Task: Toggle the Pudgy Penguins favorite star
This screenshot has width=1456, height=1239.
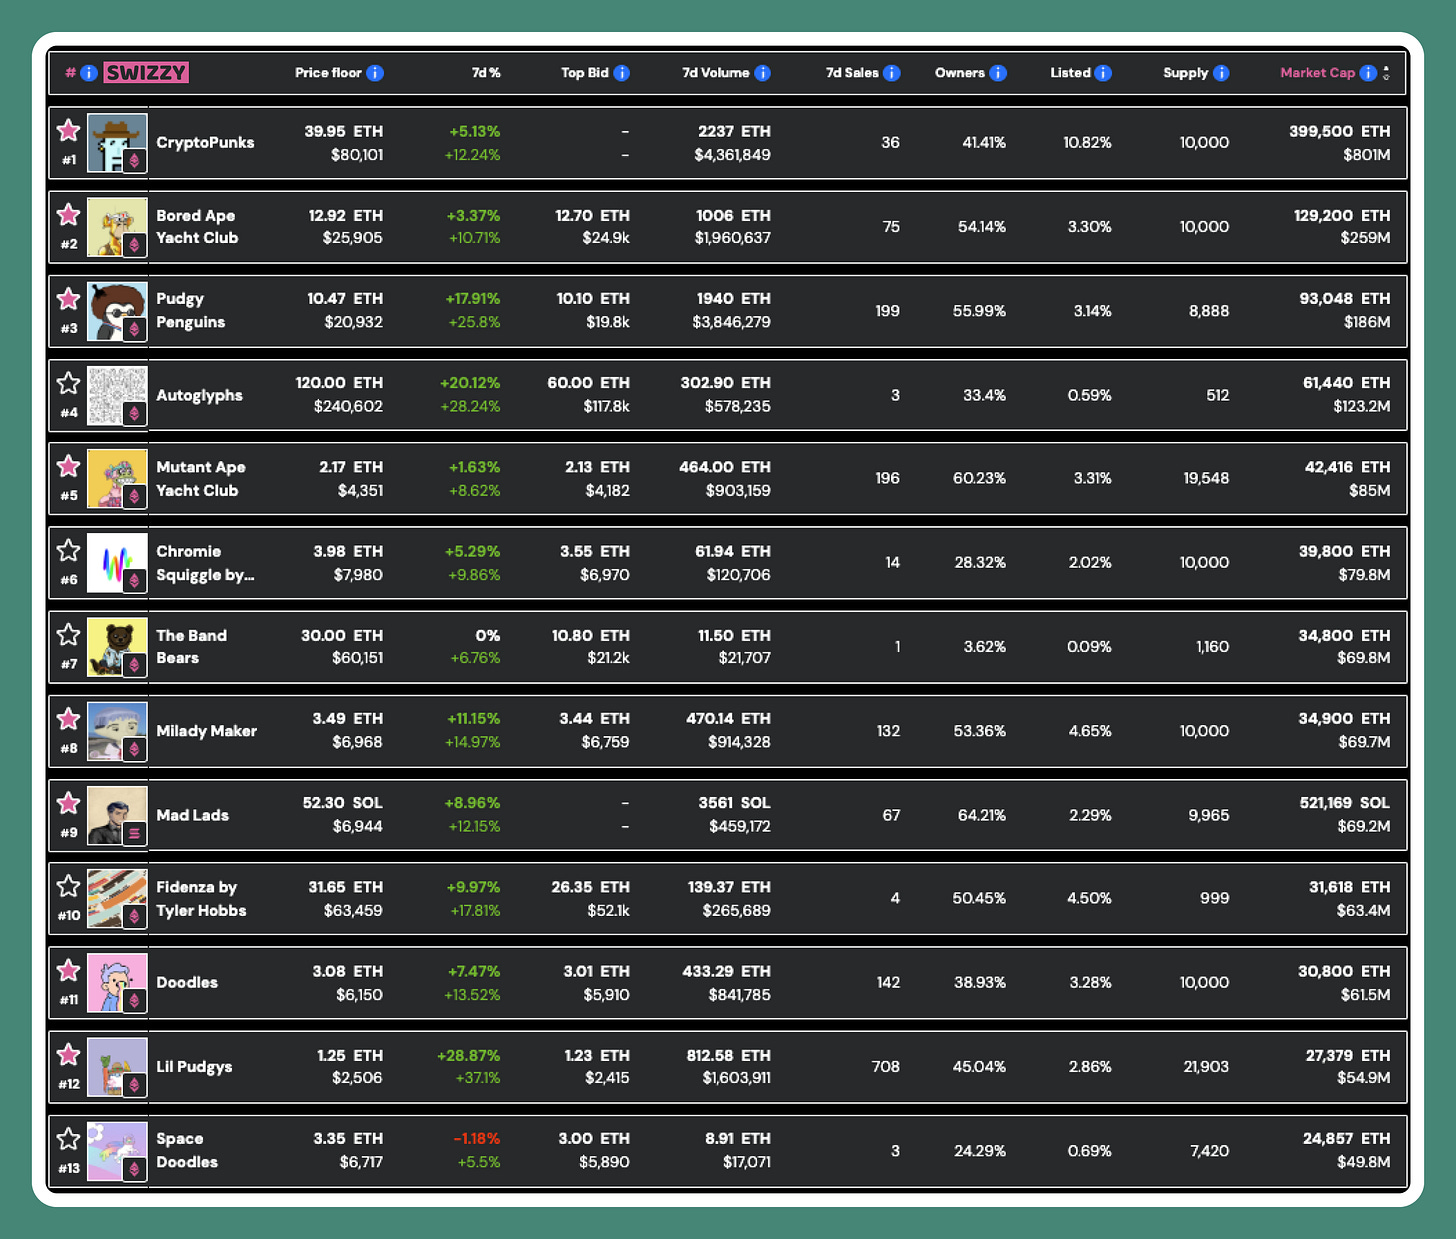Action: tap(68, 298)
